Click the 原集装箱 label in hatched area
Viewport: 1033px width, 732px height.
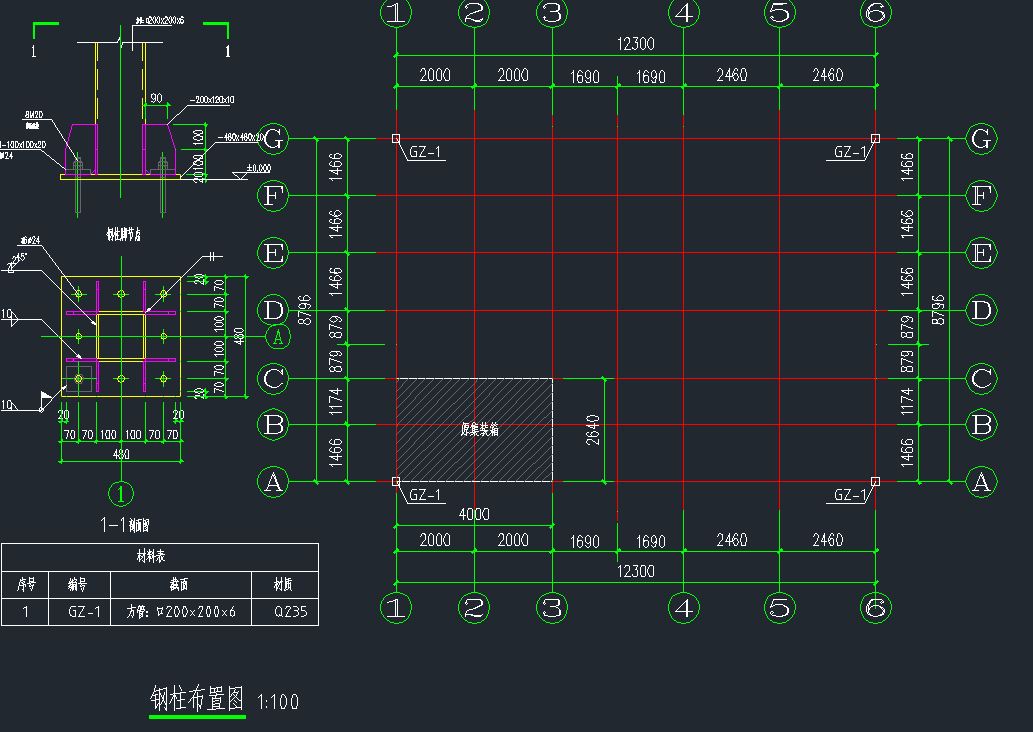[x=480, y=430]
